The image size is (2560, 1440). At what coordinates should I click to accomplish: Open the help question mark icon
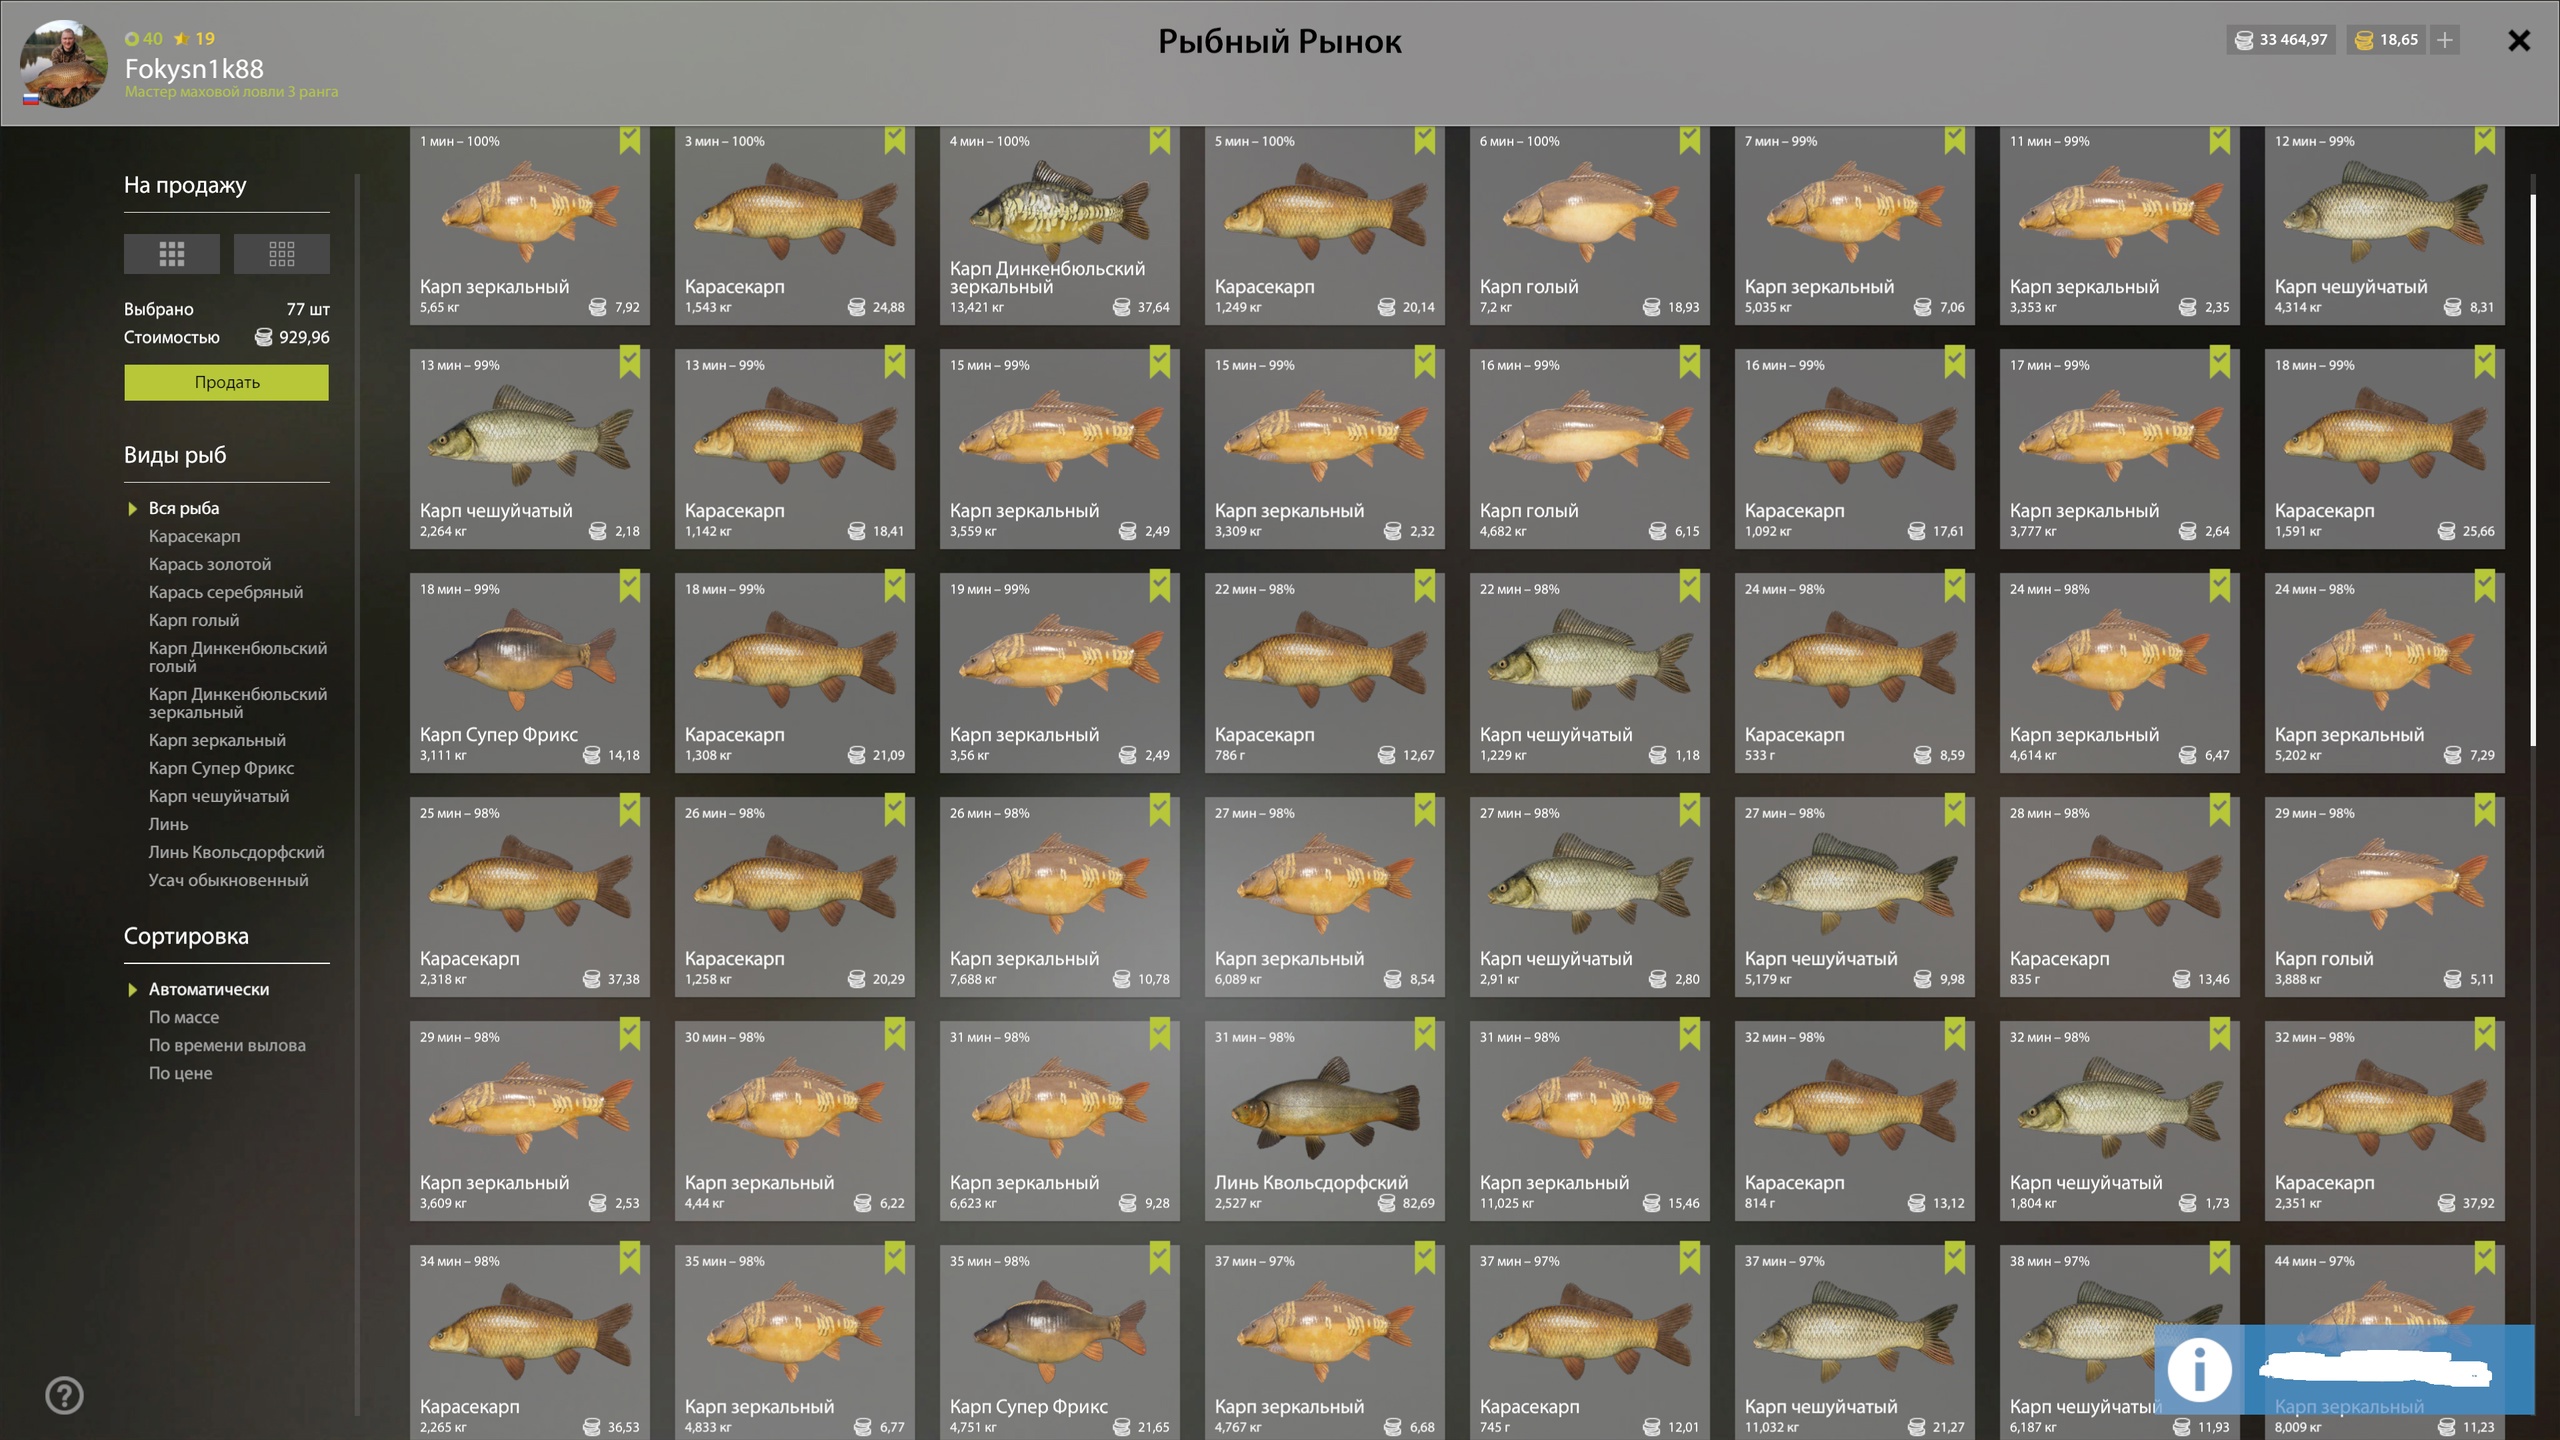pyautogui.click(x=65, y=1395)
